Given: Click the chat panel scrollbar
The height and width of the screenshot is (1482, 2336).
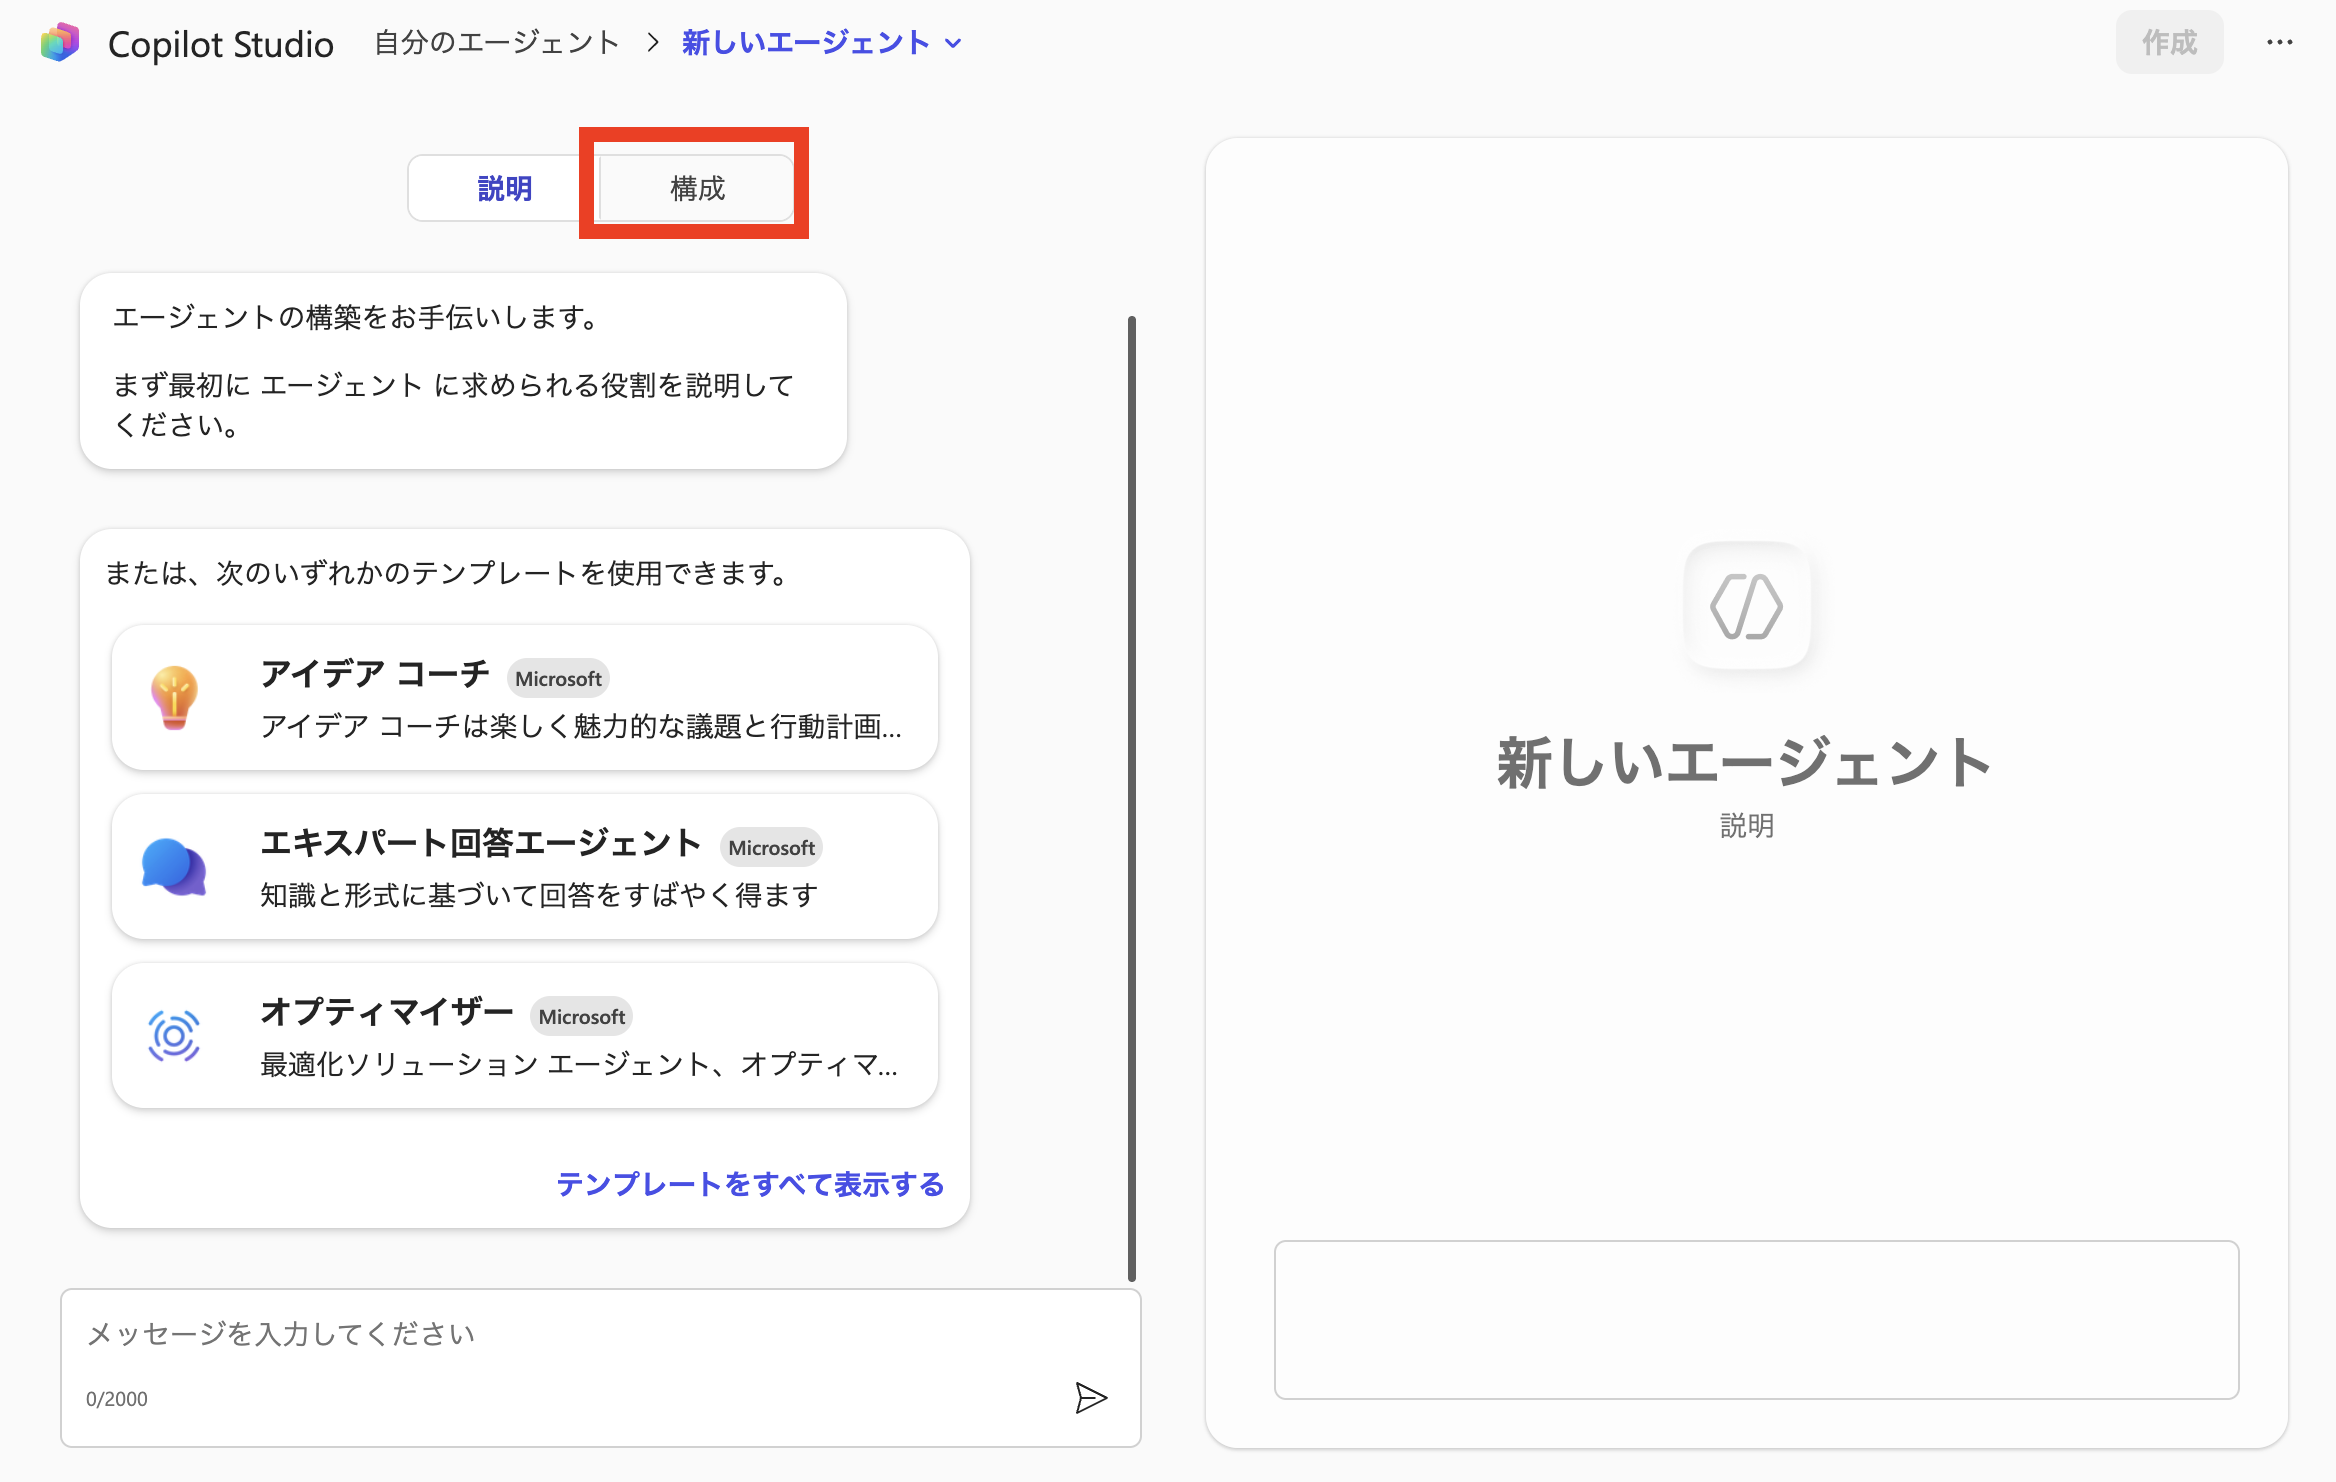Looking at the screenshot, I should [x=1131, y=800].
